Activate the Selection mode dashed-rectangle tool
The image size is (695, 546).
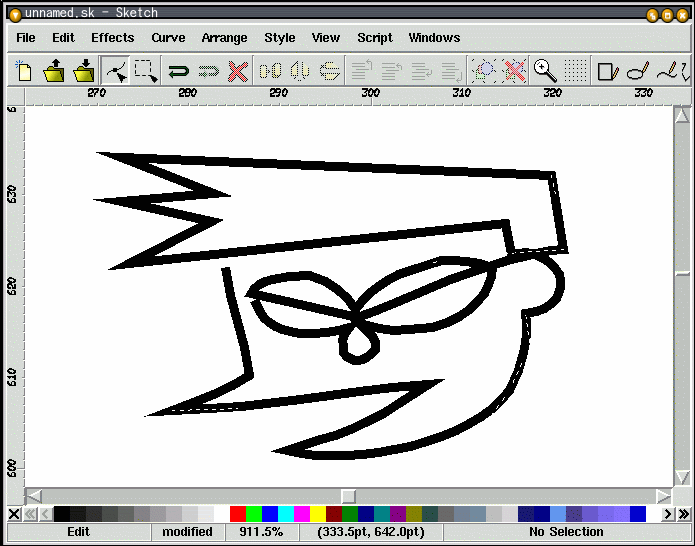click(146, 71)
